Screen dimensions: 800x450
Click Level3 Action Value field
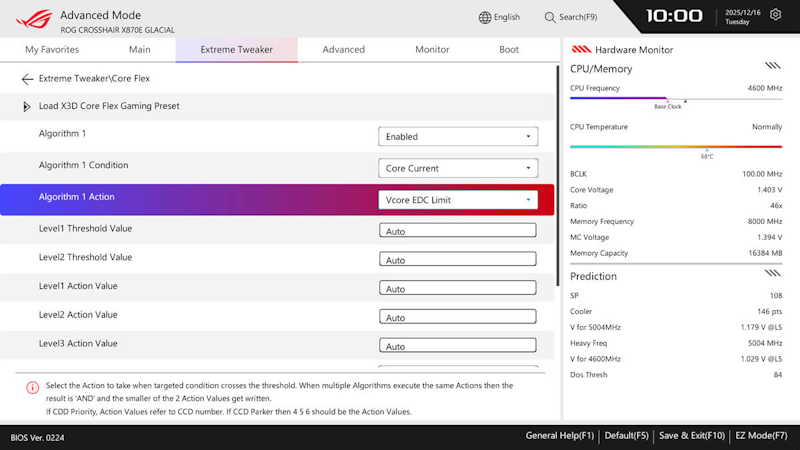tap(458, 345)
